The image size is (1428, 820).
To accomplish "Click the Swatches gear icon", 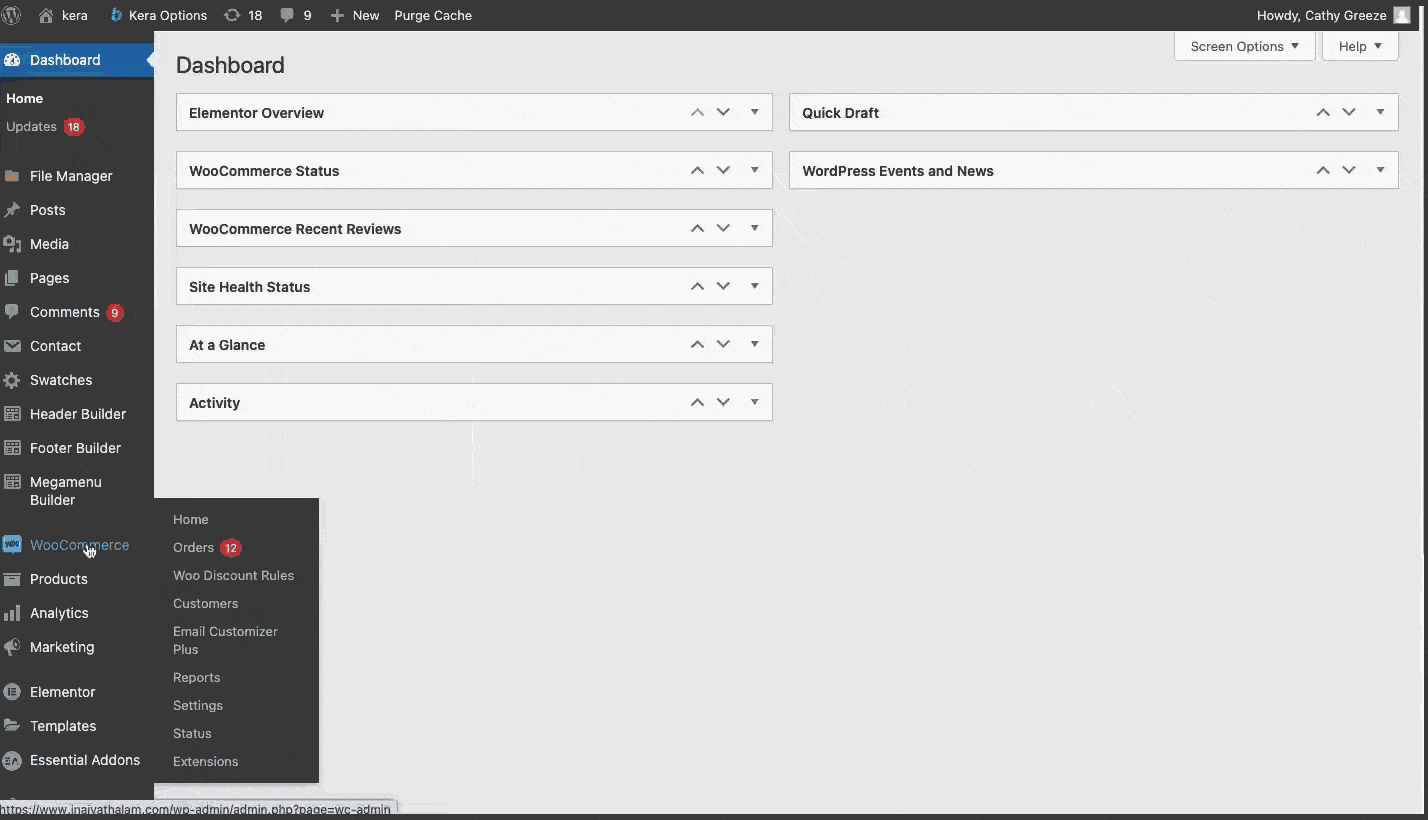I will 12,380.
